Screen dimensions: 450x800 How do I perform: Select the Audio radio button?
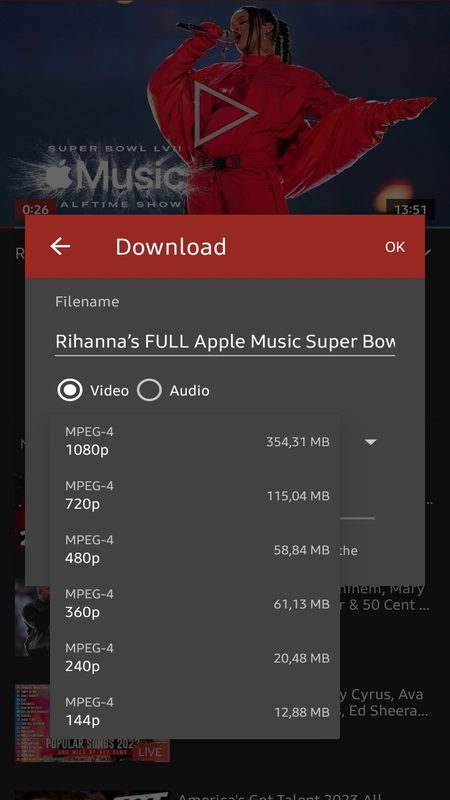tap(149, 390)
